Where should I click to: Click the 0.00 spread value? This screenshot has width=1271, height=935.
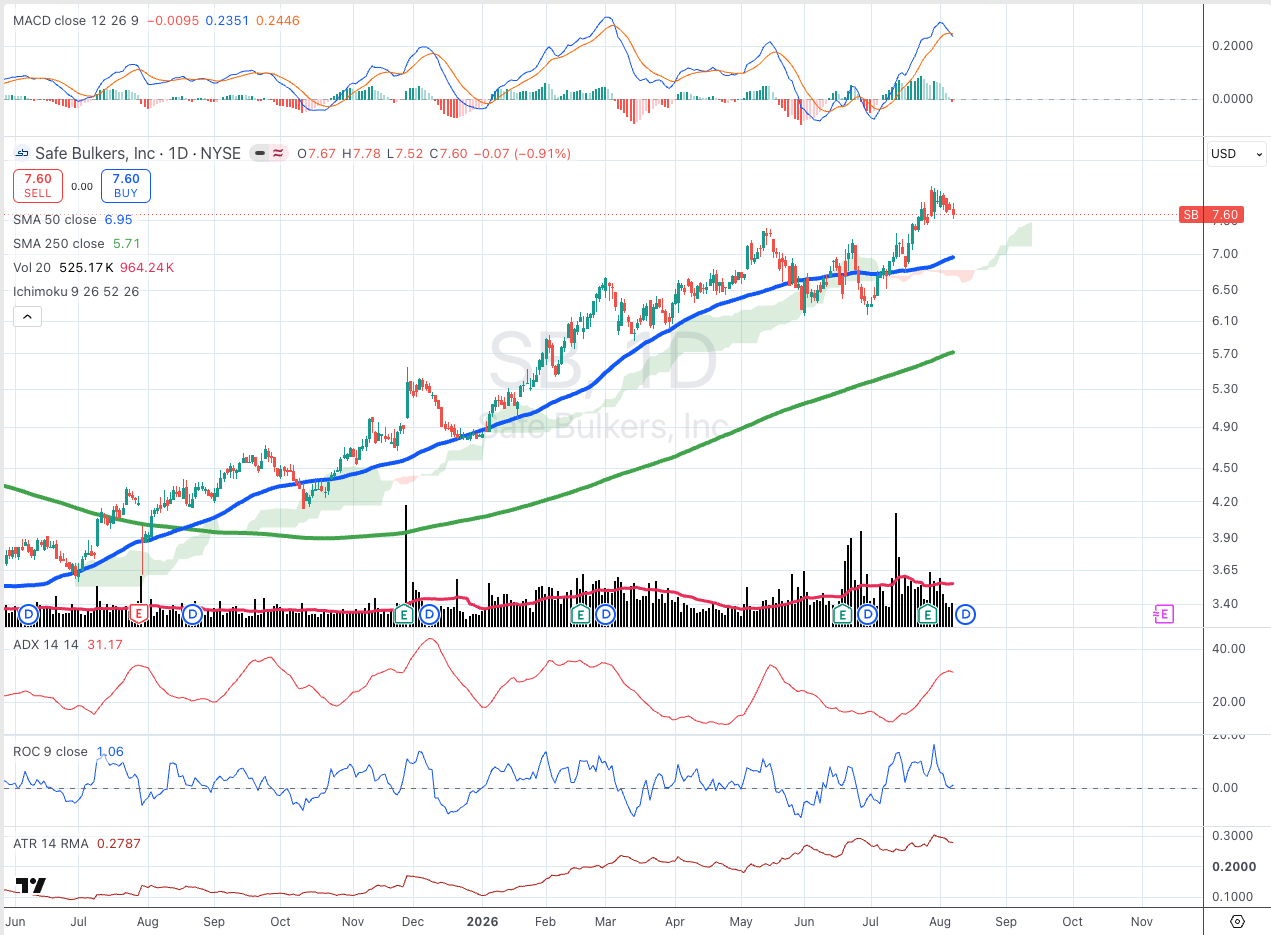coord(82,186)
